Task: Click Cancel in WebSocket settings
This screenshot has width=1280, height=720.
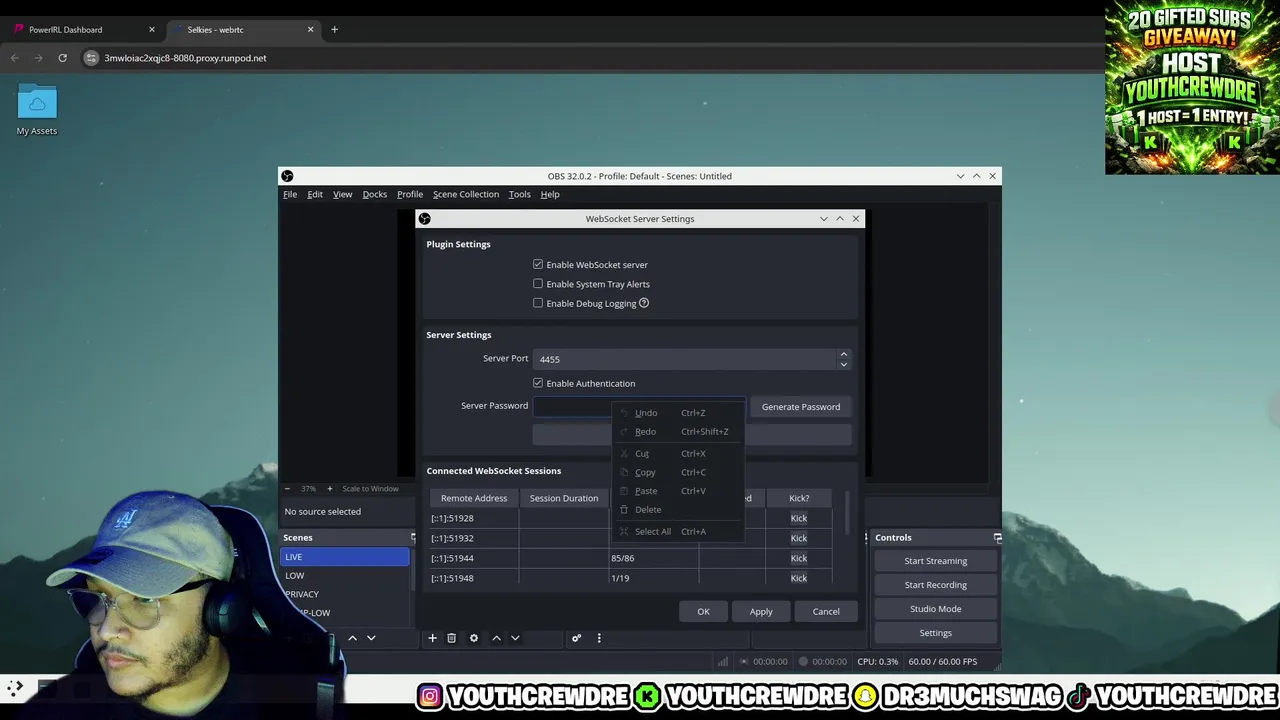Action: (x=826, y=611)
